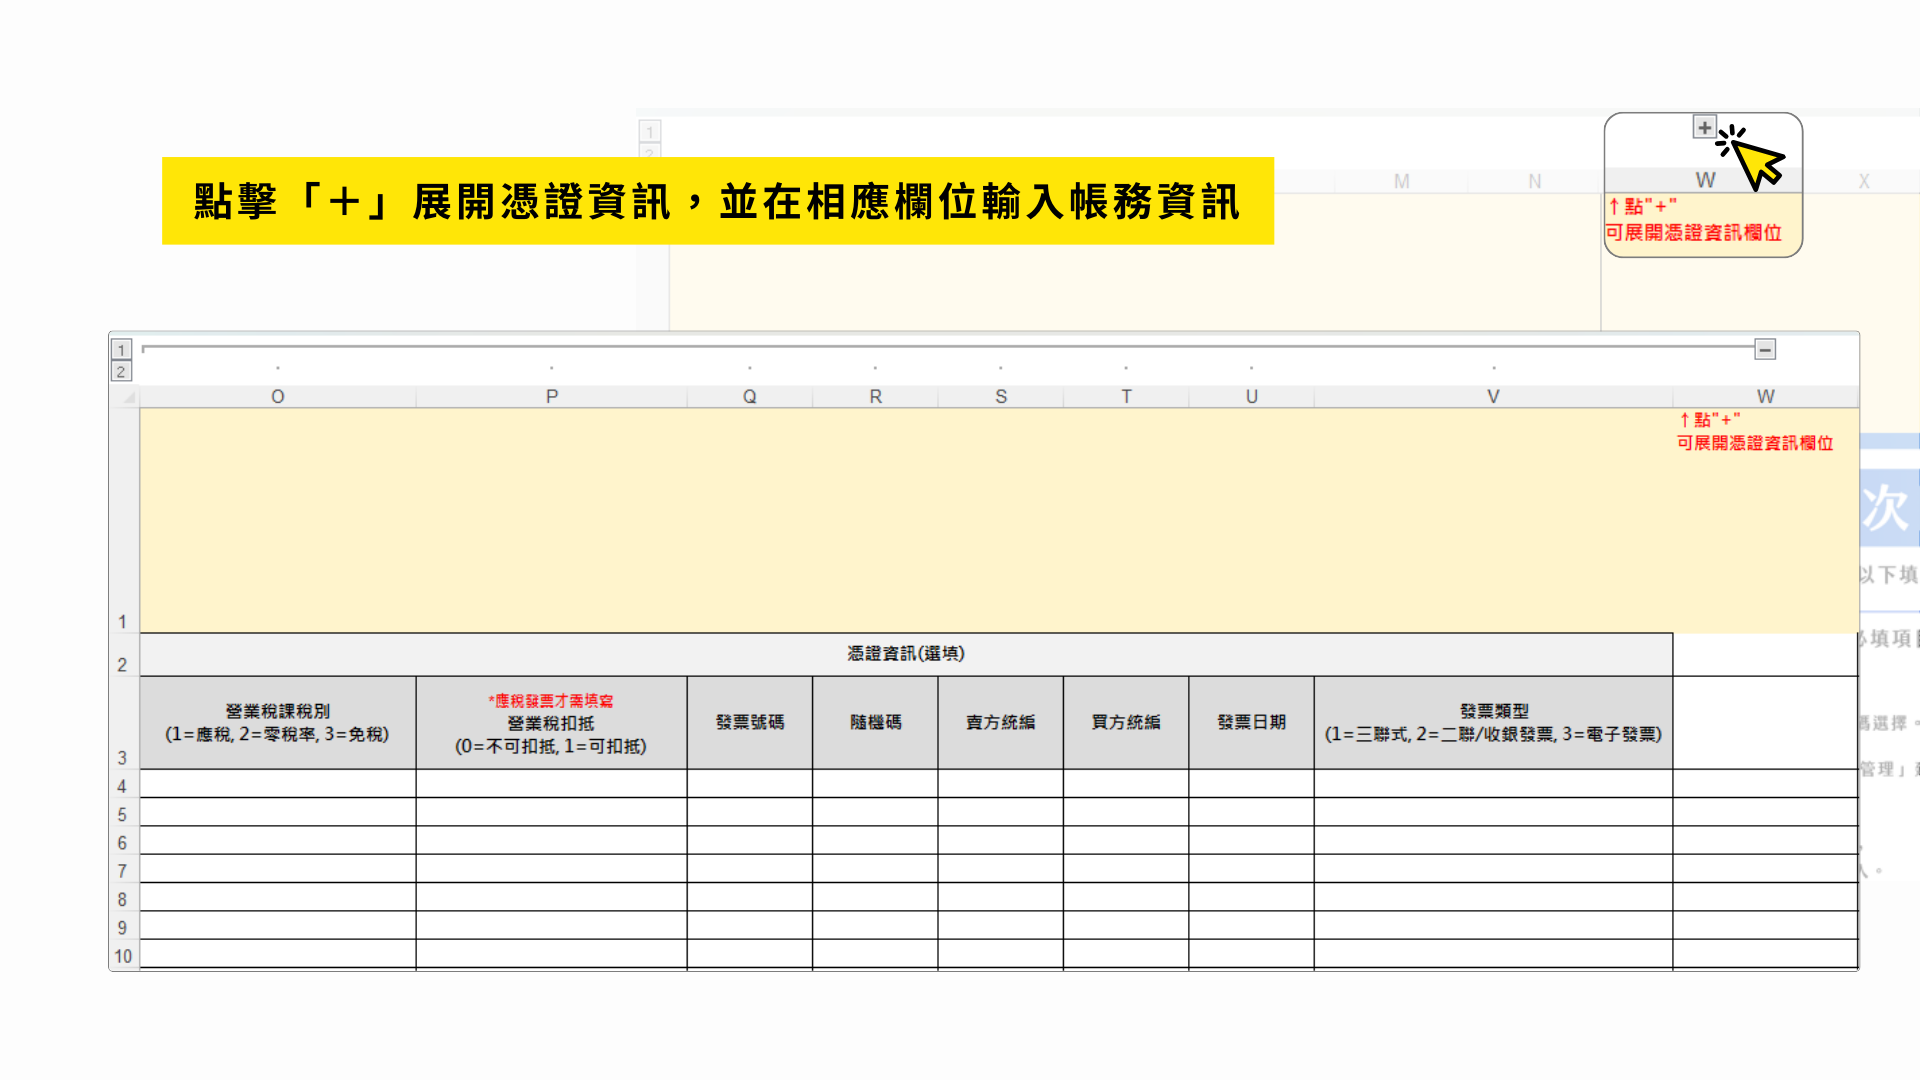Click outline level 2 button
Image resolution: width=1920 pixels, height=1080 pixels.
121,372
